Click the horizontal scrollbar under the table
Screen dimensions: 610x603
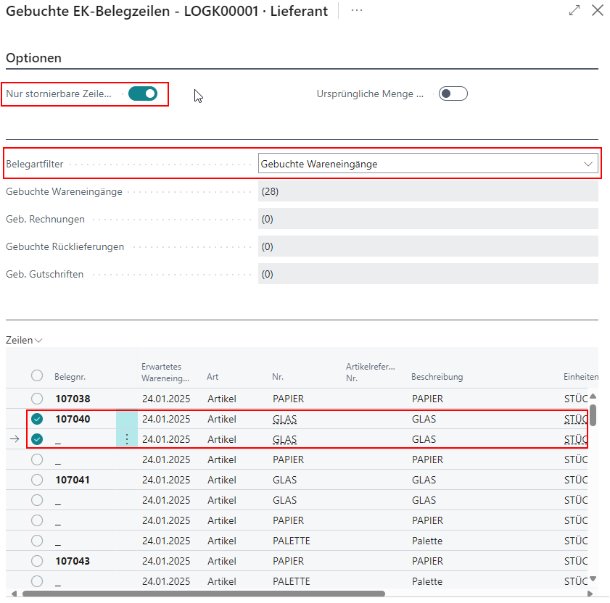(300, 594)
